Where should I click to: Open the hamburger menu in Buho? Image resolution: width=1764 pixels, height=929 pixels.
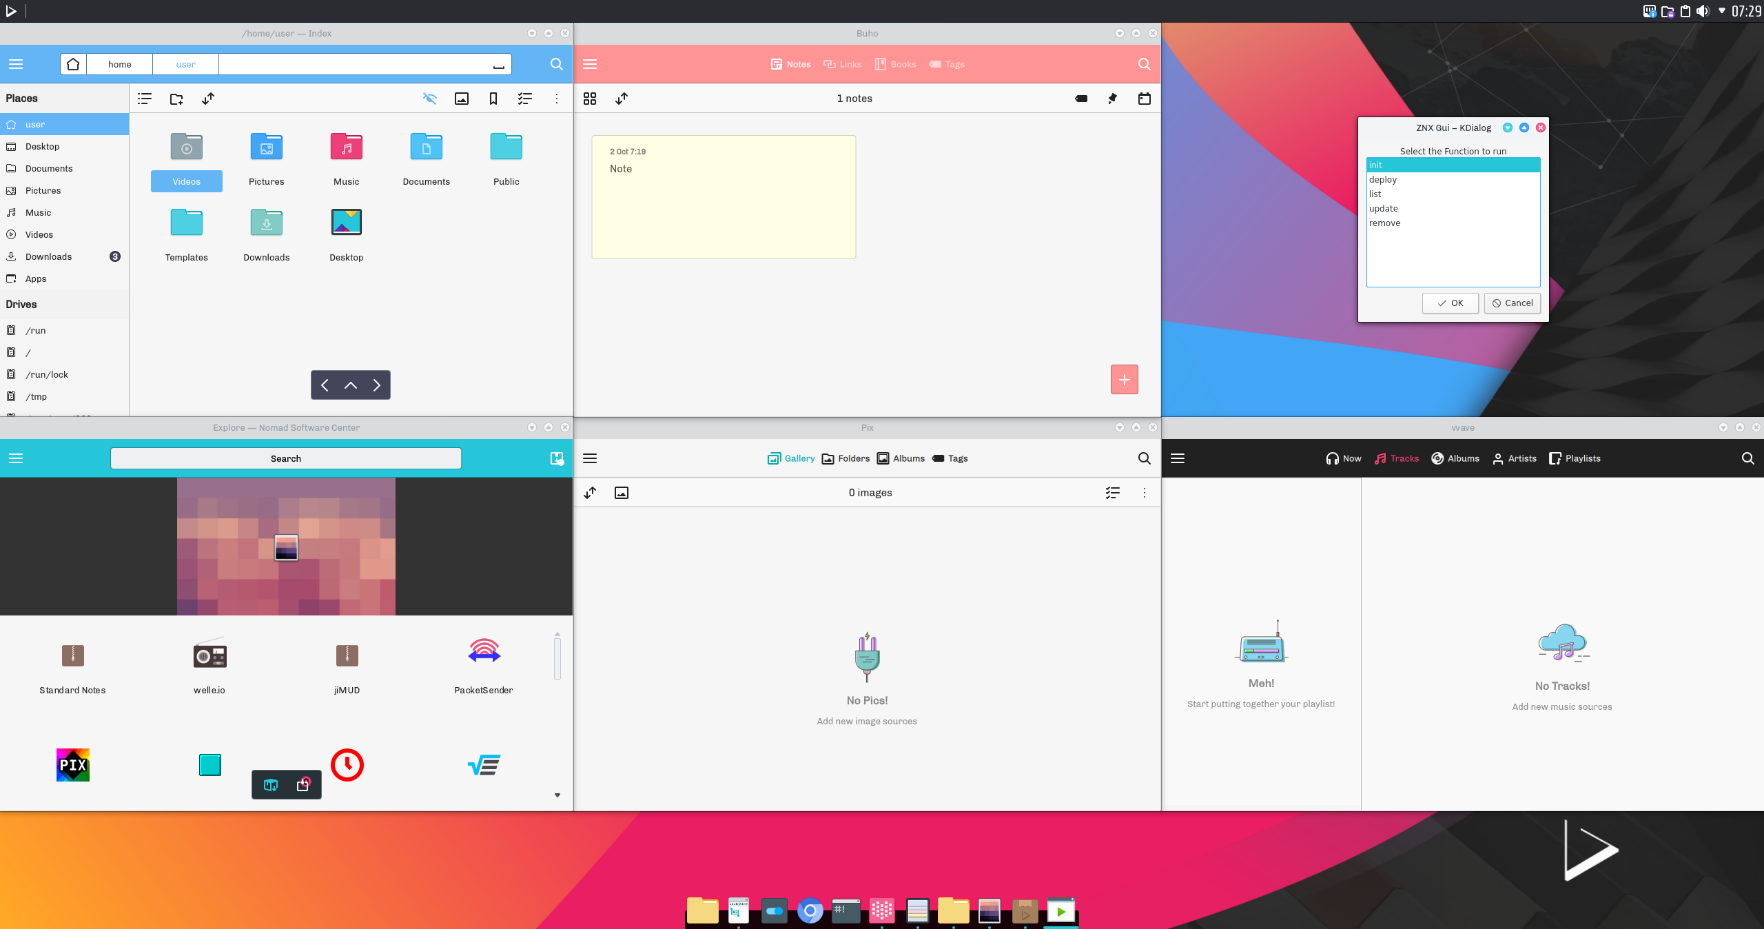[x=590, y=64]
